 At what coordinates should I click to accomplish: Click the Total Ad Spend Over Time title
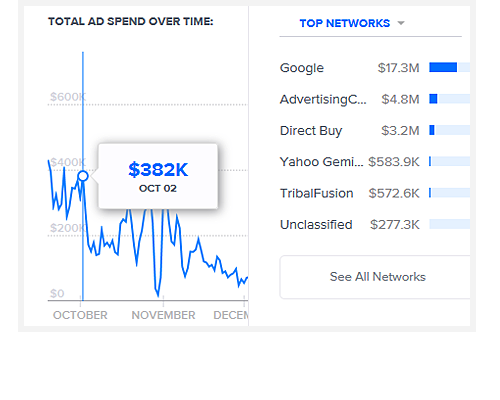point(131,22)
